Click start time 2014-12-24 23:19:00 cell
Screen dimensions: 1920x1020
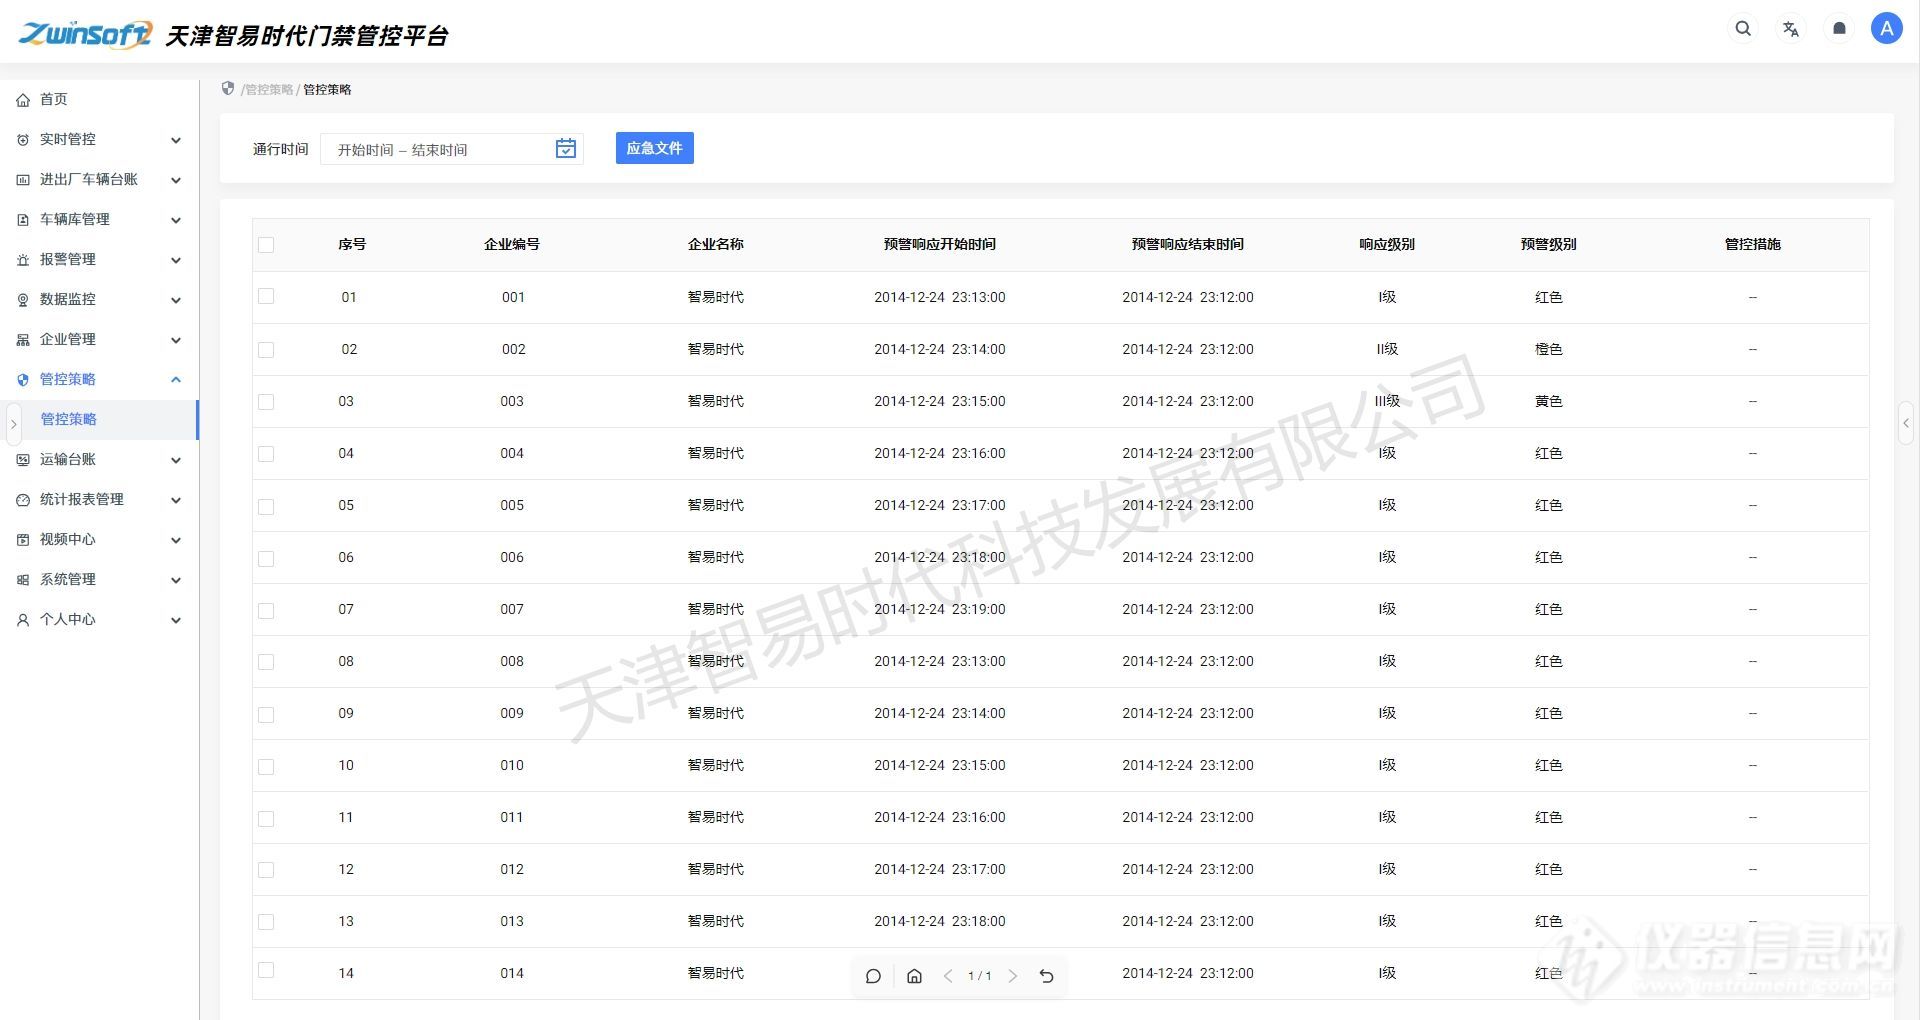[940, 609]
